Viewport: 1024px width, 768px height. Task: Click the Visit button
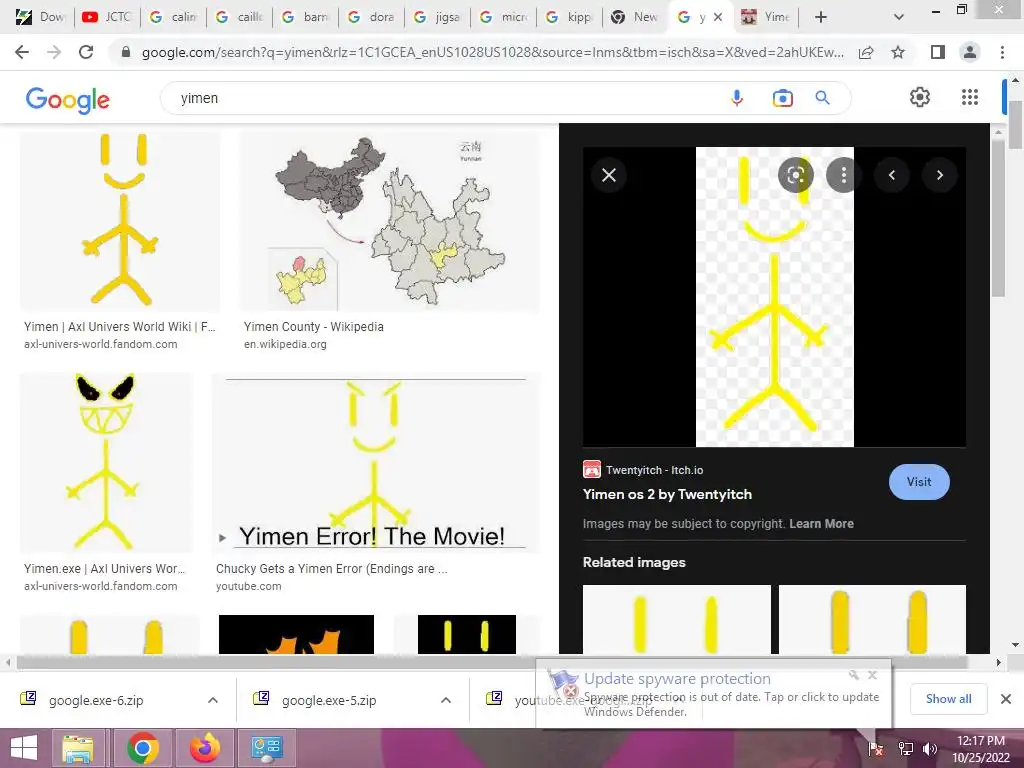(x=919, y=482)
